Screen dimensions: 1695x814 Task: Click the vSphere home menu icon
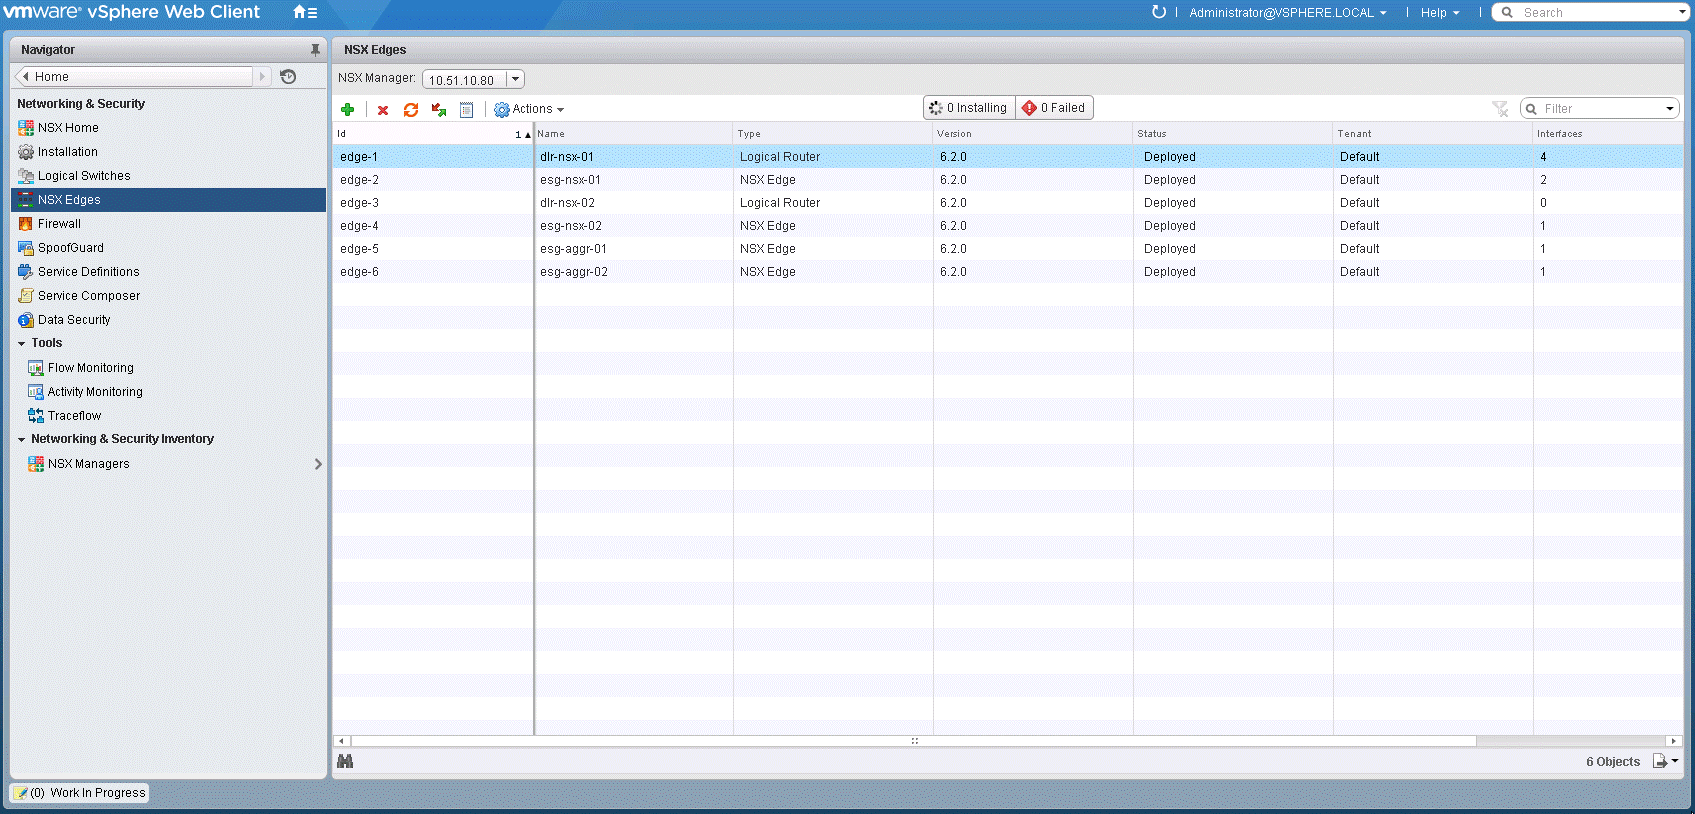[x=305, y=13]
